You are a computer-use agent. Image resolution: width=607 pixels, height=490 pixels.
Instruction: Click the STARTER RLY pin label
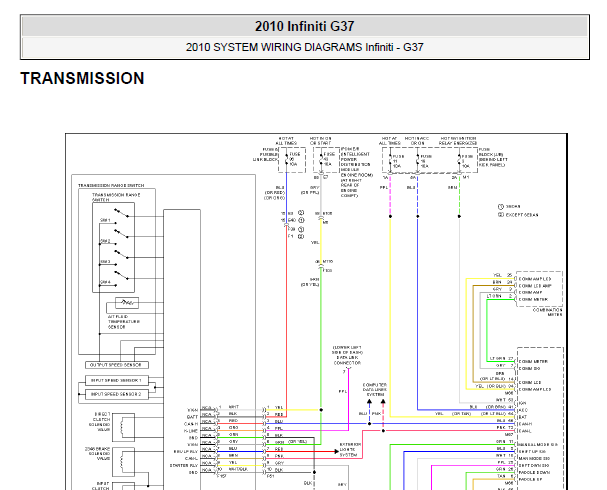click(184, 466)
